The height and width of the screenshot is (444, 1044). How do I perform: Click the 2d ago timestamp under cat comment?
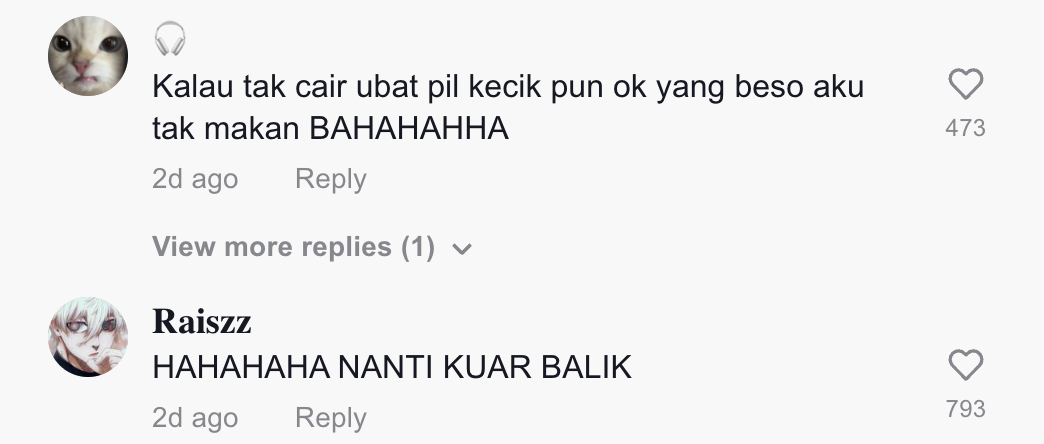195,179
